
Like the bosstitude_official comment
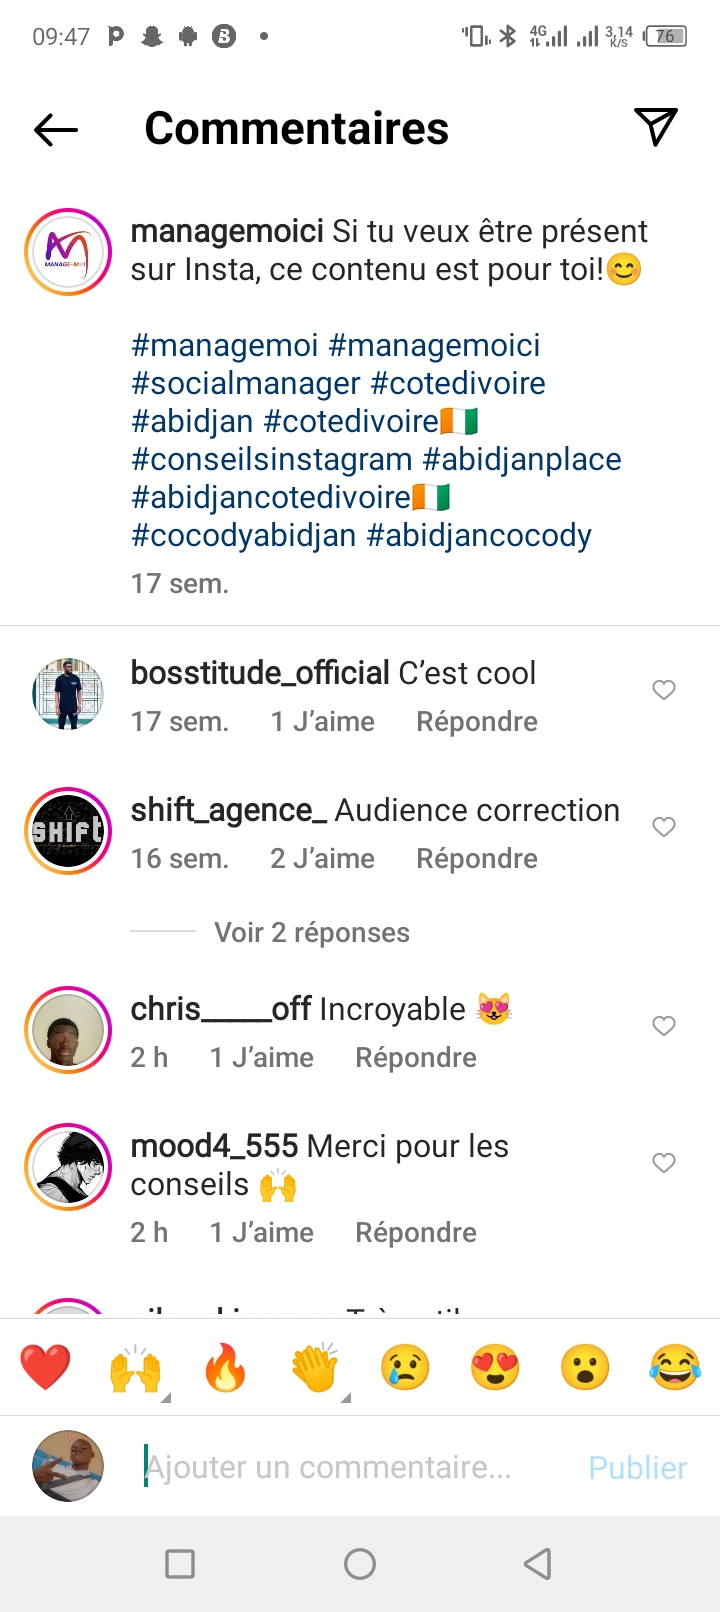(664, 690)
